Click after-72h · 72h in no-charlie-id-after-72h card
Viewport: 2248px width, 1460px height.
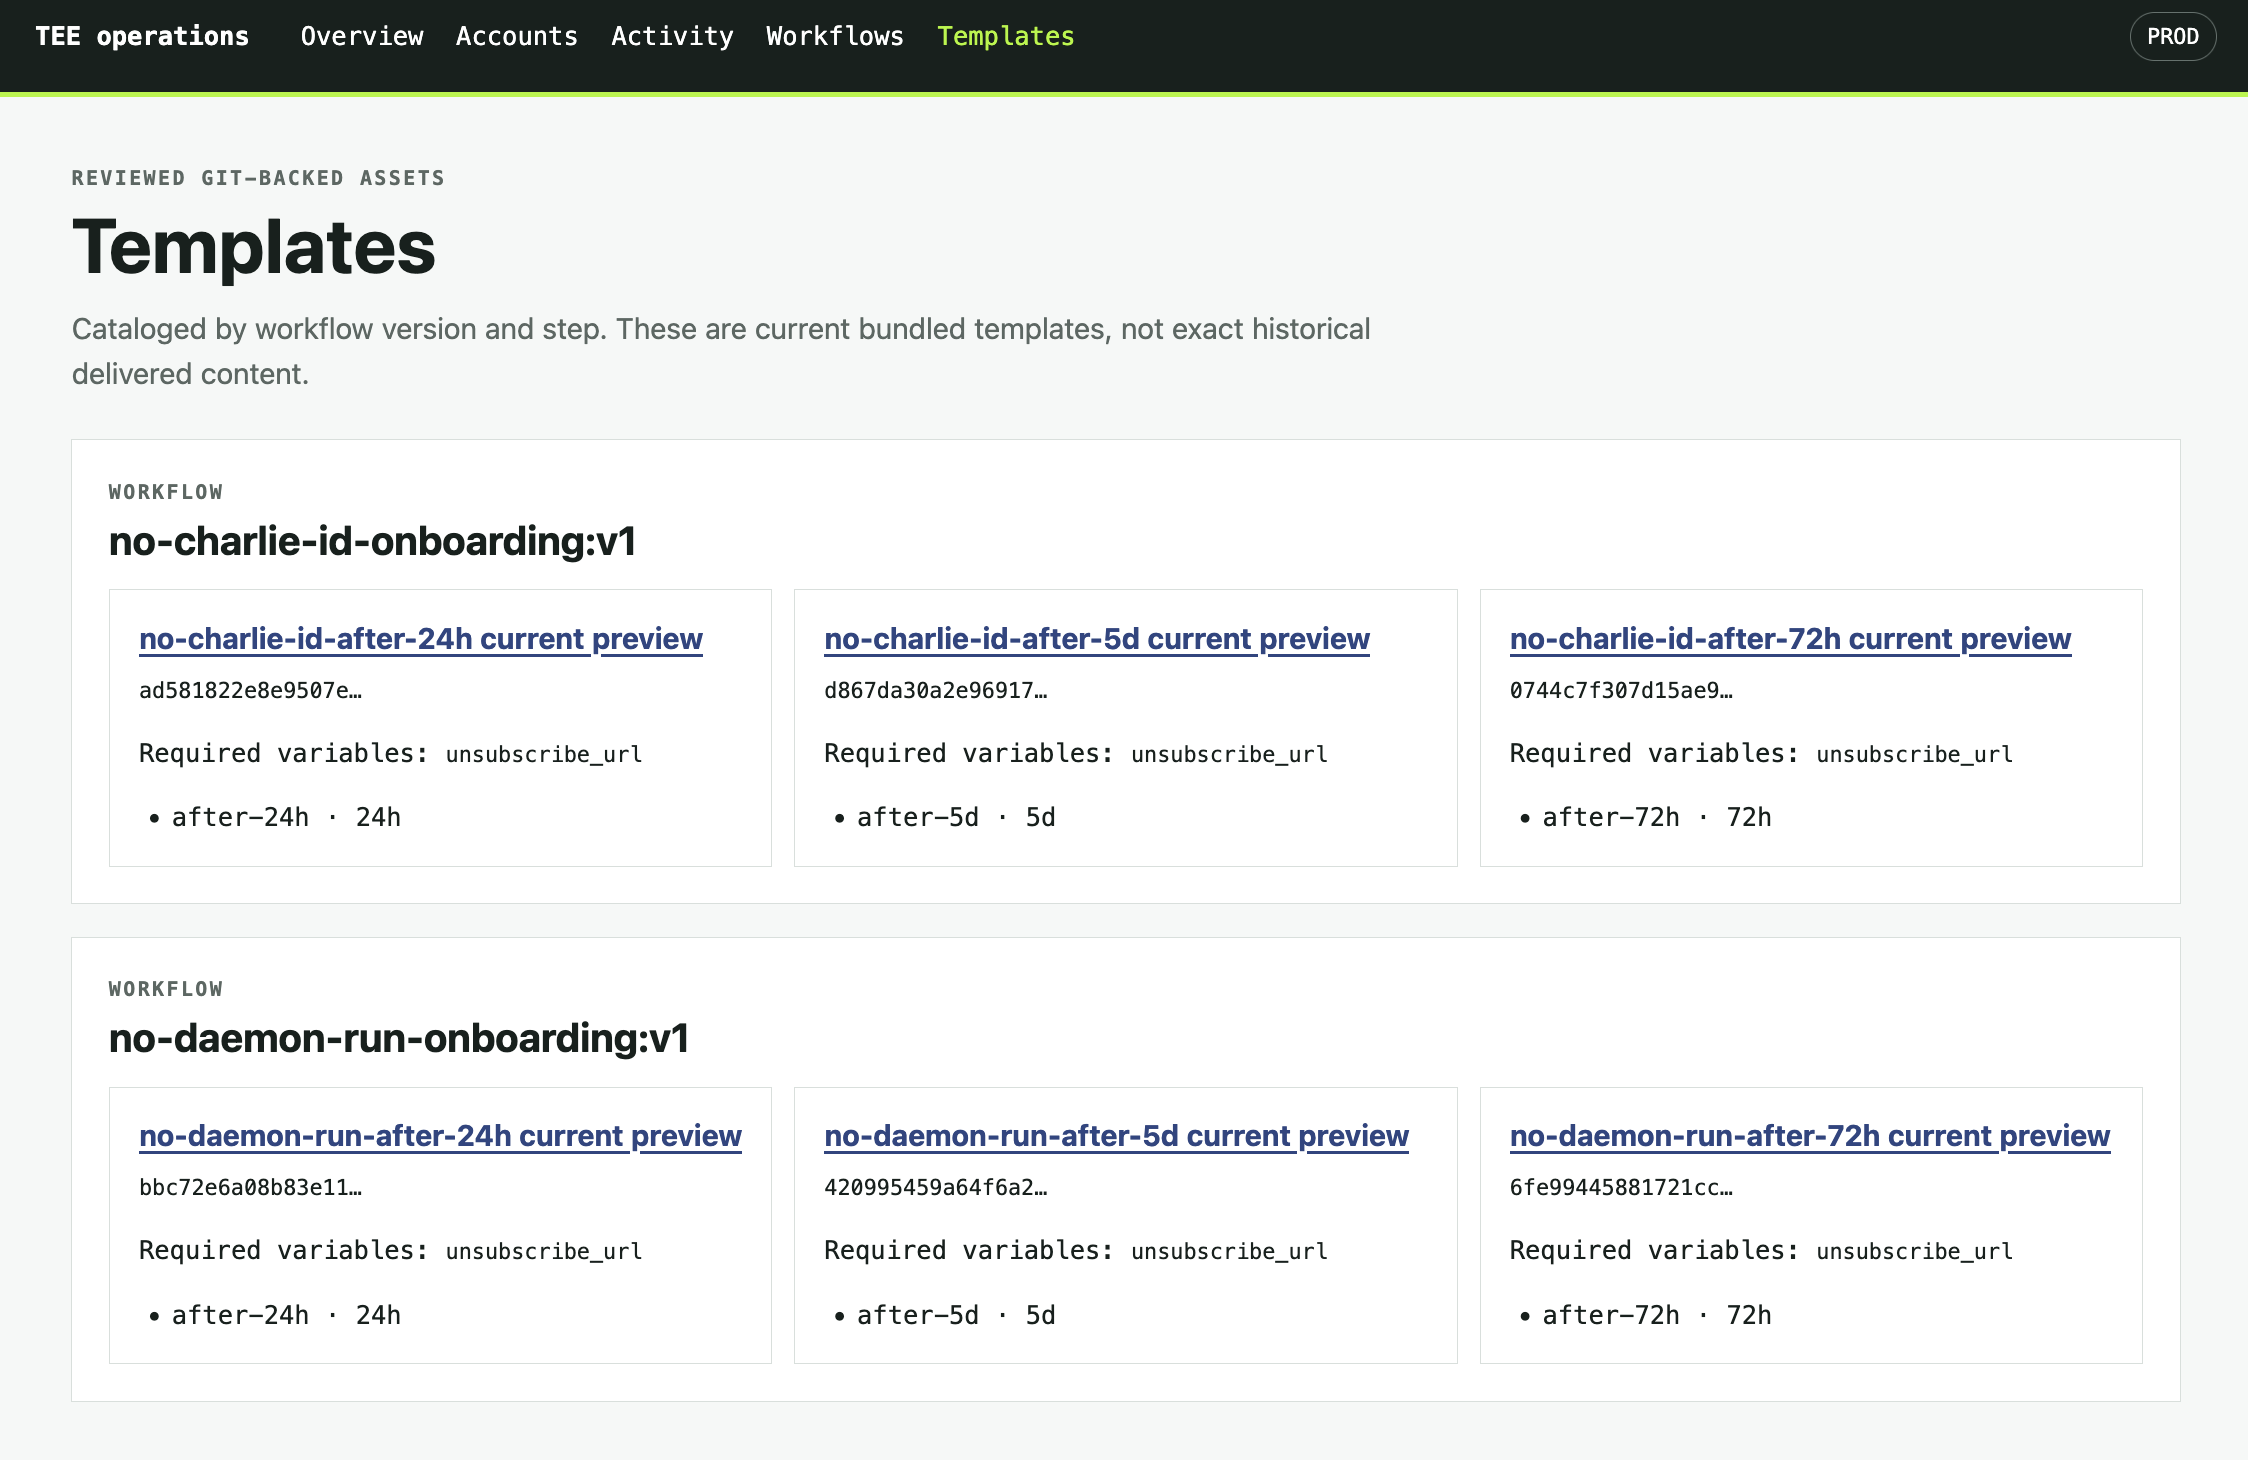[1657, 817]
